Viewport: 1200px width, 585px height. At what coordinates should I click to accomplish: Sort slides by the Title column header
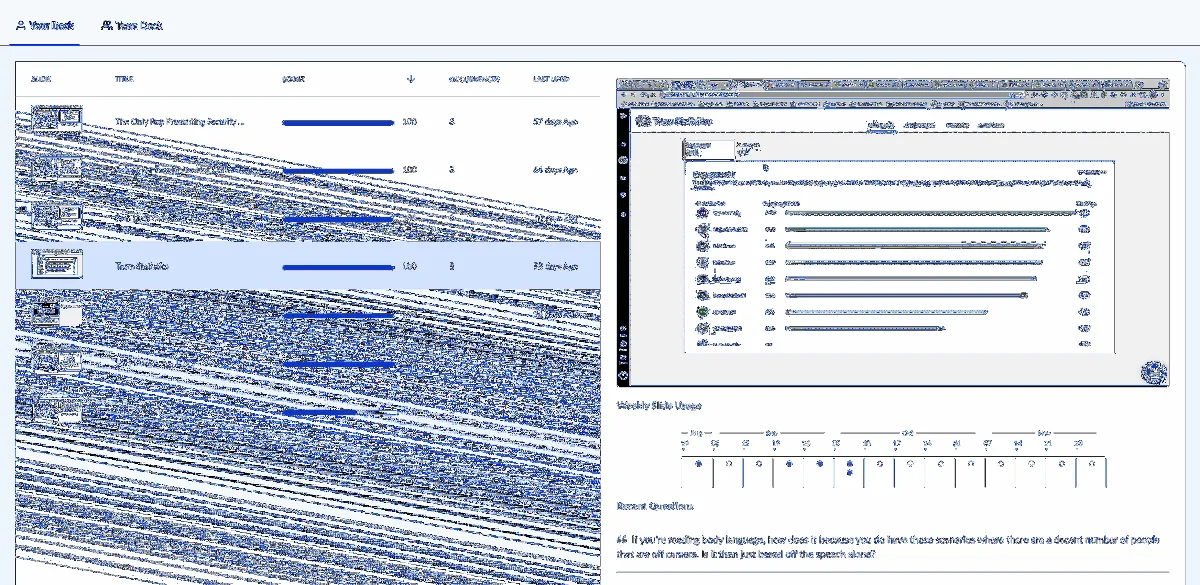click(124, 79)
